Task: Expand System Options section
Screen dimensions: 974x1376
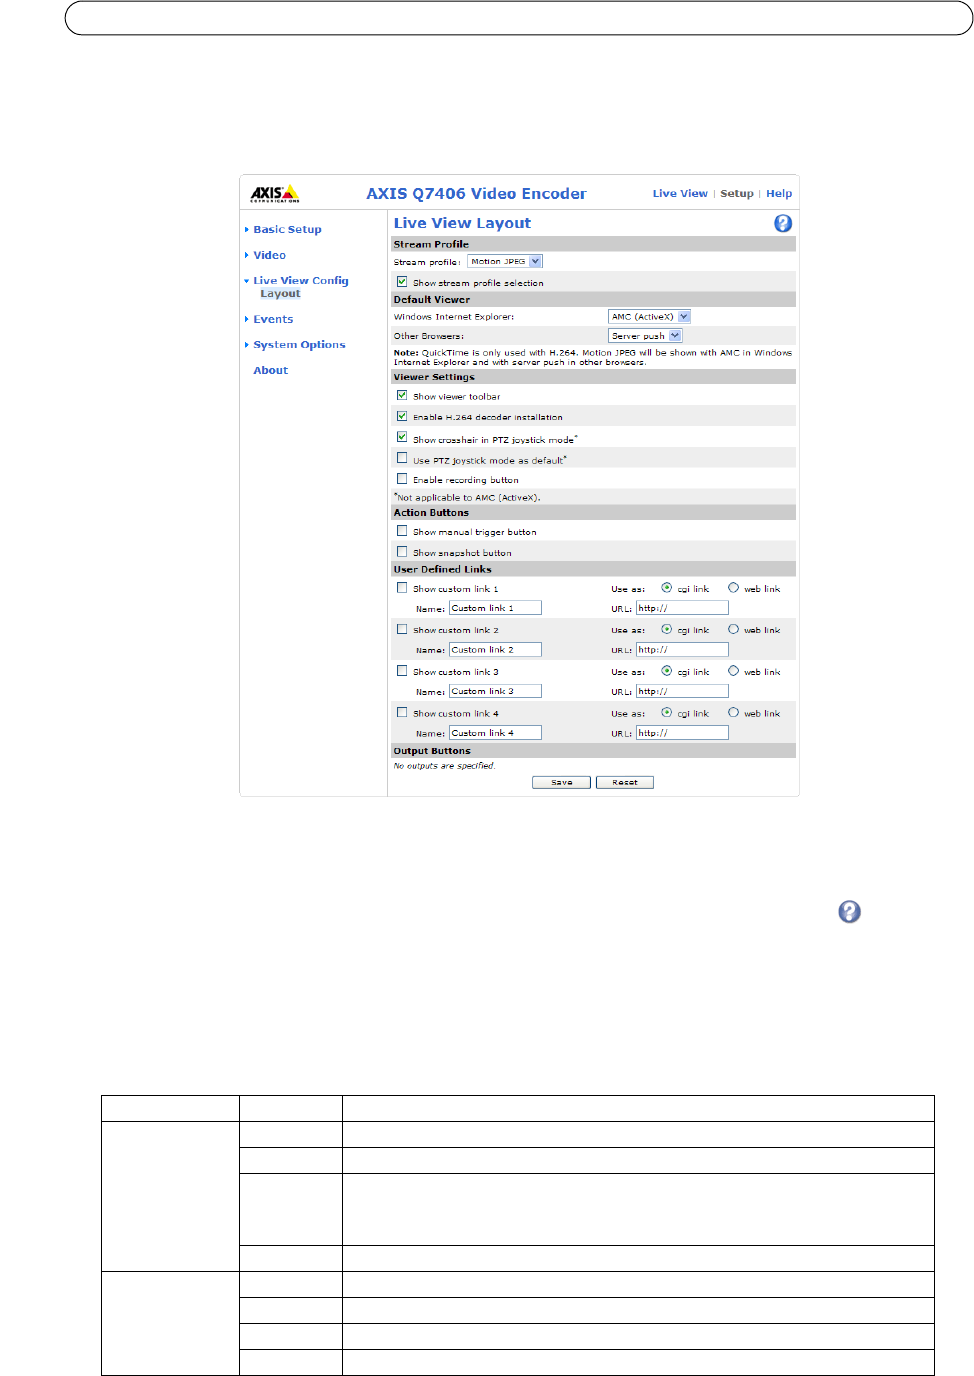Action: (x=299, y=345)
